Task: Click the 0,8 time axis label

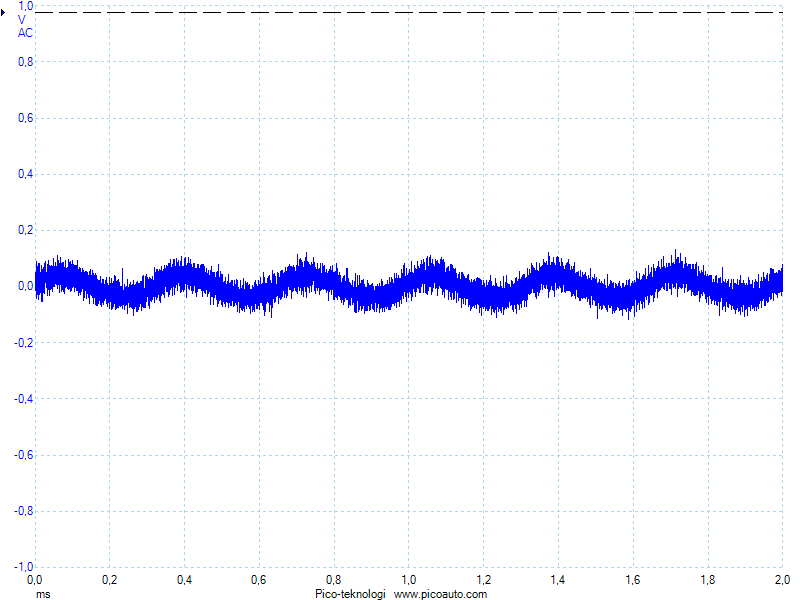Action: point(334,580)
